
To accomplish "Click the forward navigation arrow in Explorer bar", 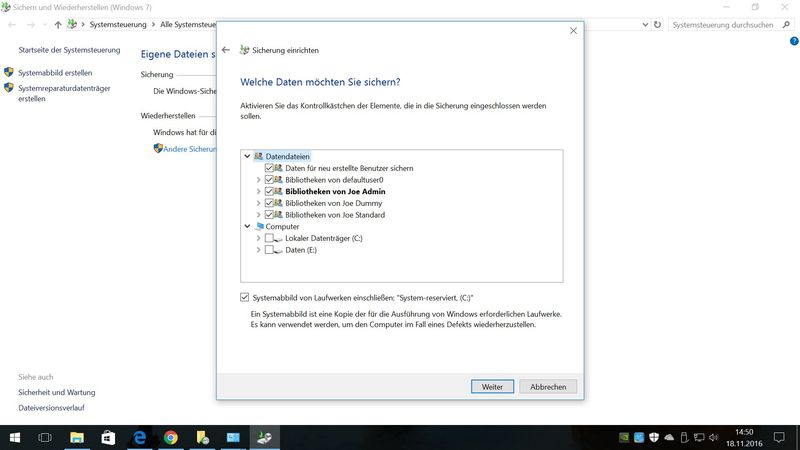I will [31, 24].
